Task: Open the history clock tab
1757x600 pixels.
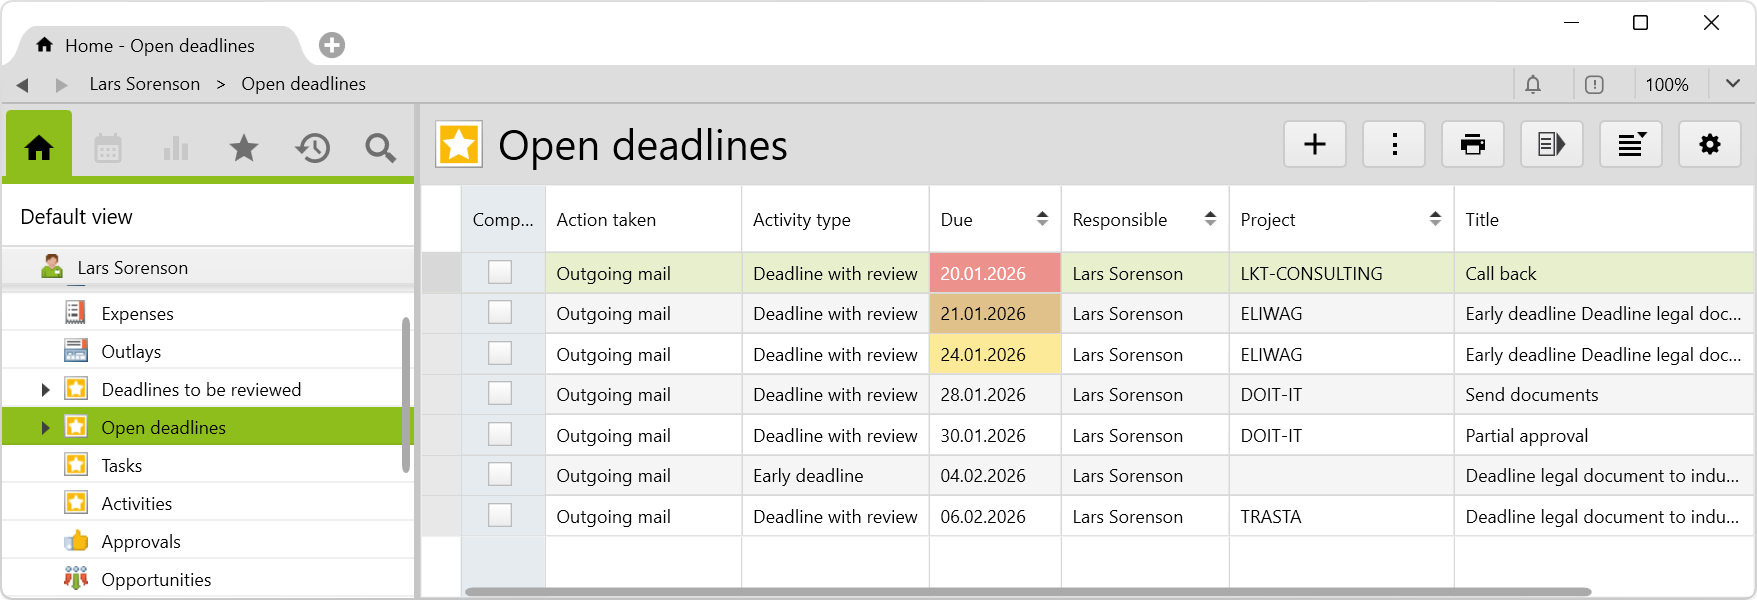Action: [x=313, y=149]
